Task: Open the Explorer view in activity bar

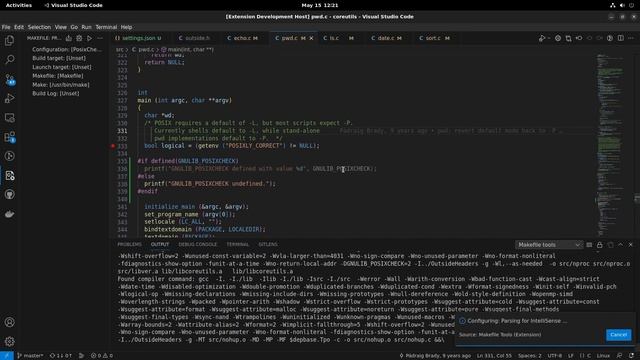Action: click(x=9, y=40)
